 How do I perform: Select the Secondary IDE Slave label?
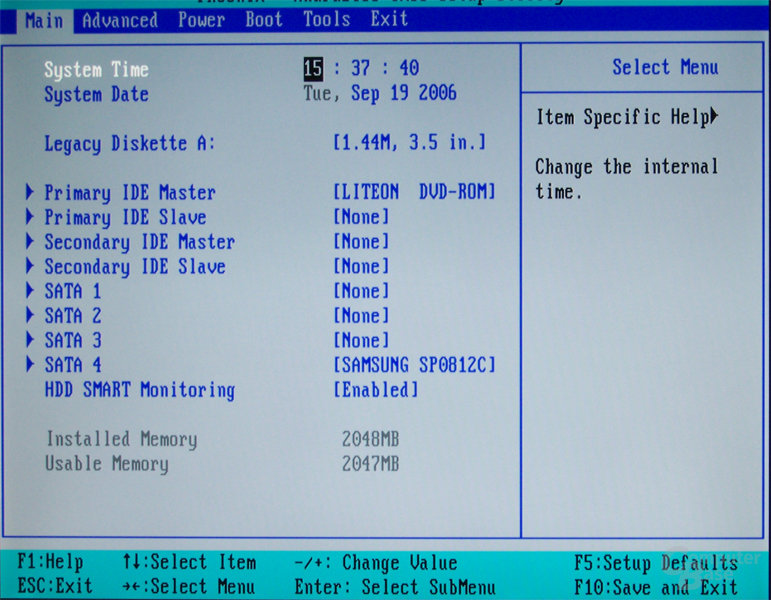click(x=135, y=267)
